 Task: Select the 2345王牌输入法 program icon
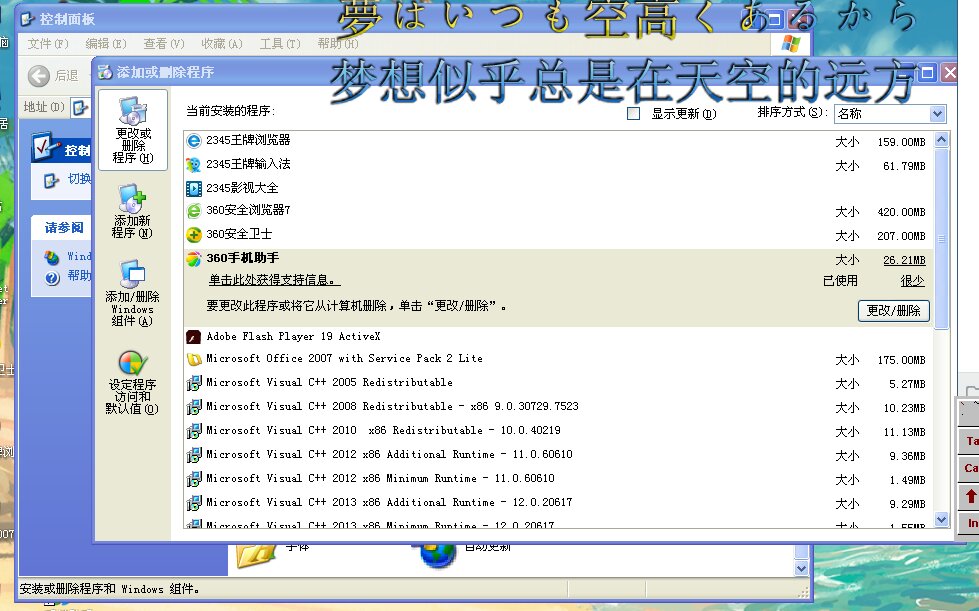click(x=194, y=164)
